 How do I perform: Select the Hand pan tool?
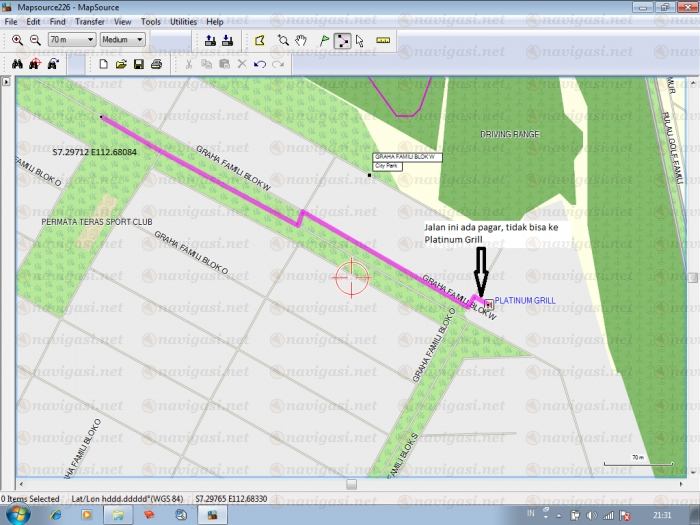coord(301,40)
